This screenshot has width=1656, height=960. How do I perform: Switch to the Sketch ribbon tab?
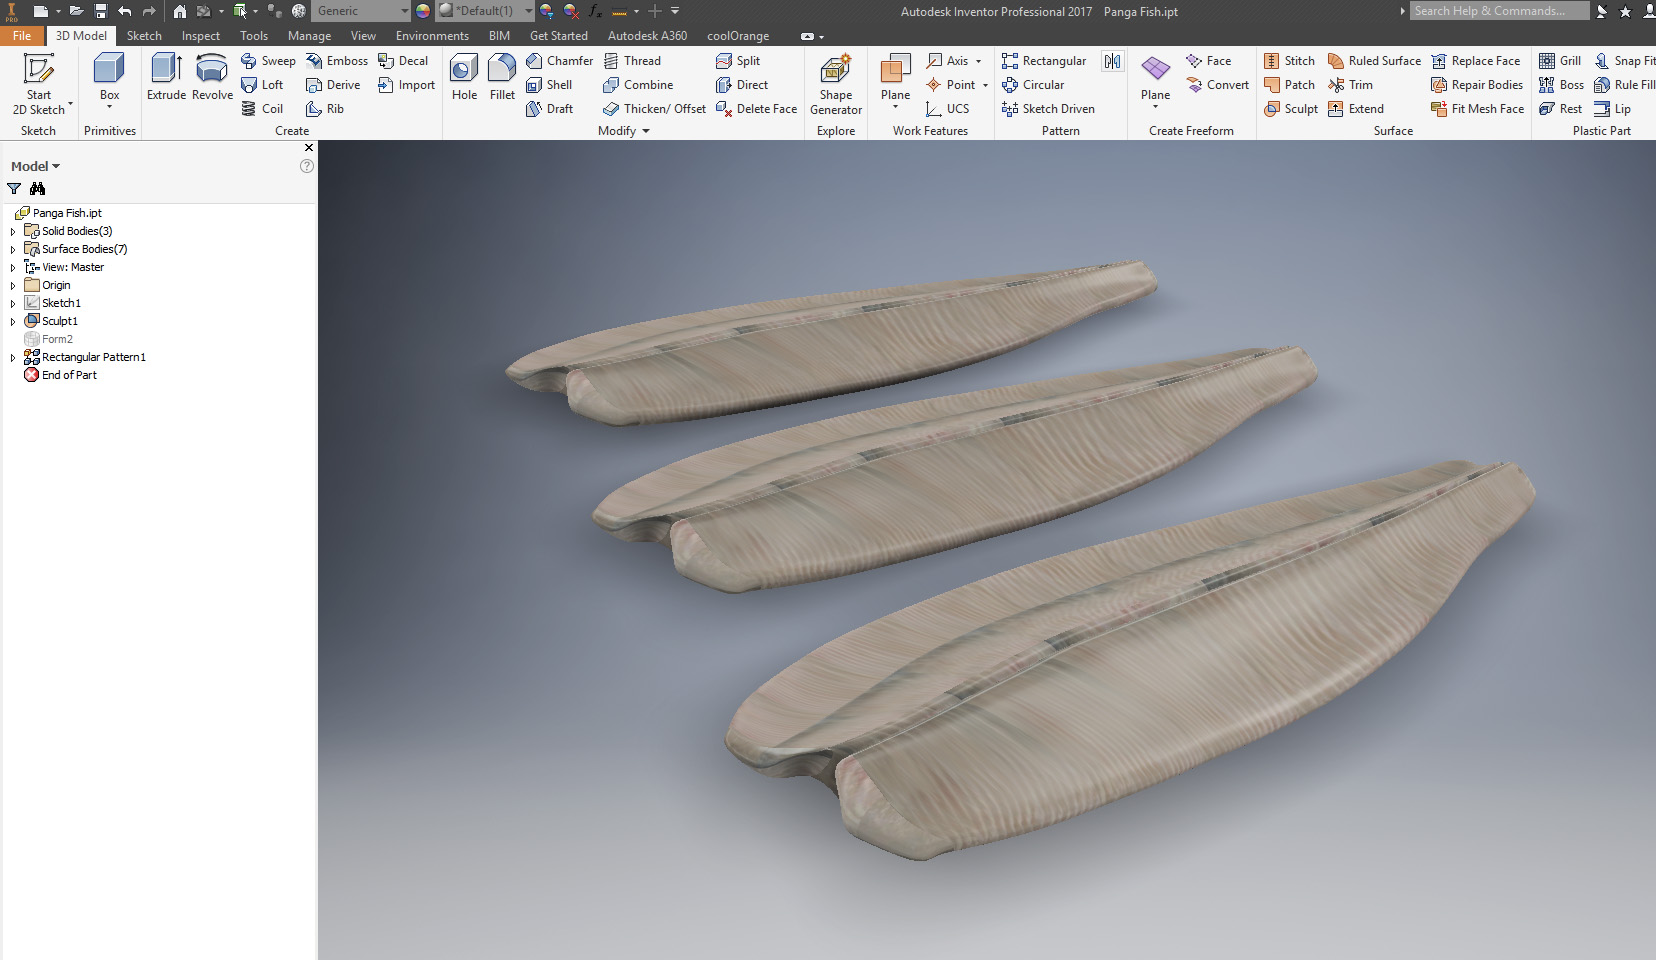pos(144,35)
